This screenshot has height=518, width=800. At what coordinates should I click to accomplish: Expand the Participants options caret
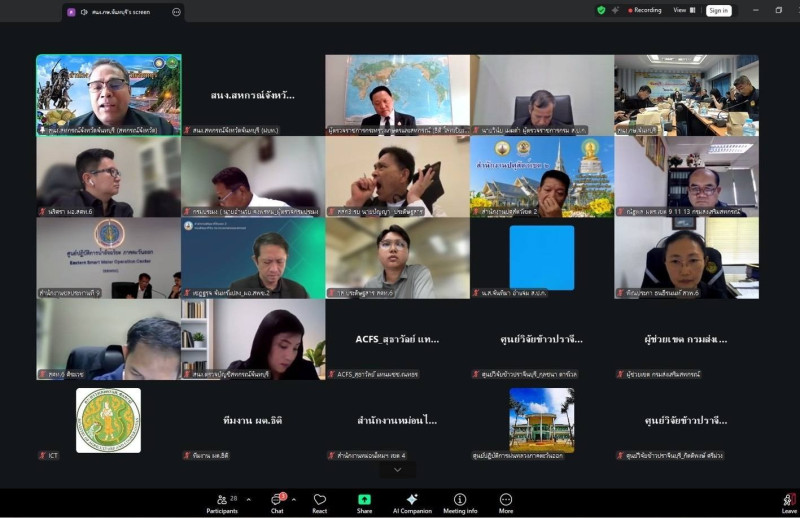click(x=248, y=500)
